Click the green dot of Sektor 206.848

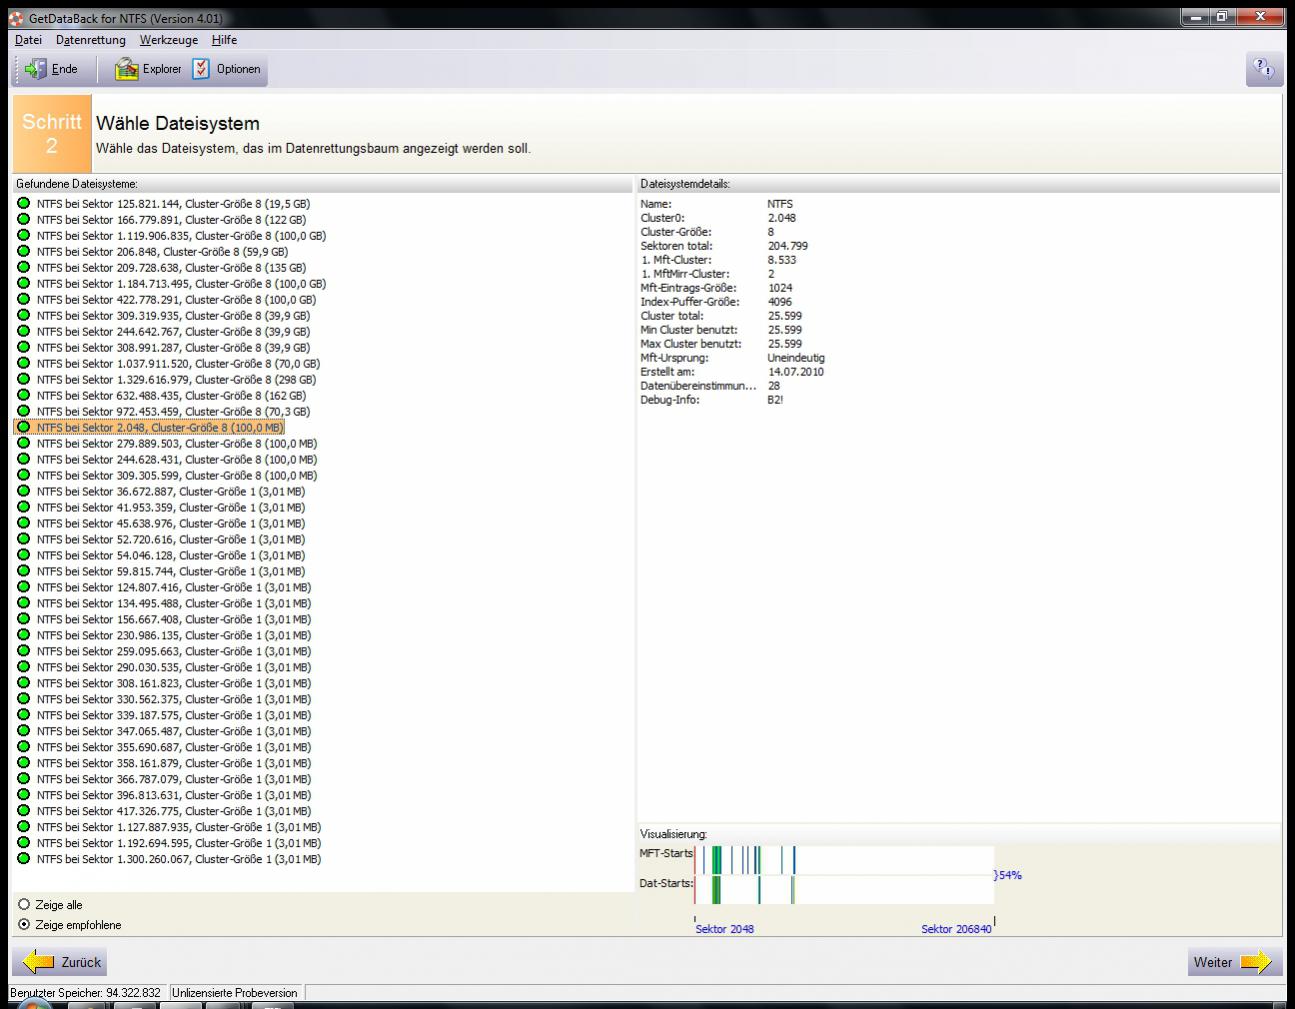(x=24, y=252)
